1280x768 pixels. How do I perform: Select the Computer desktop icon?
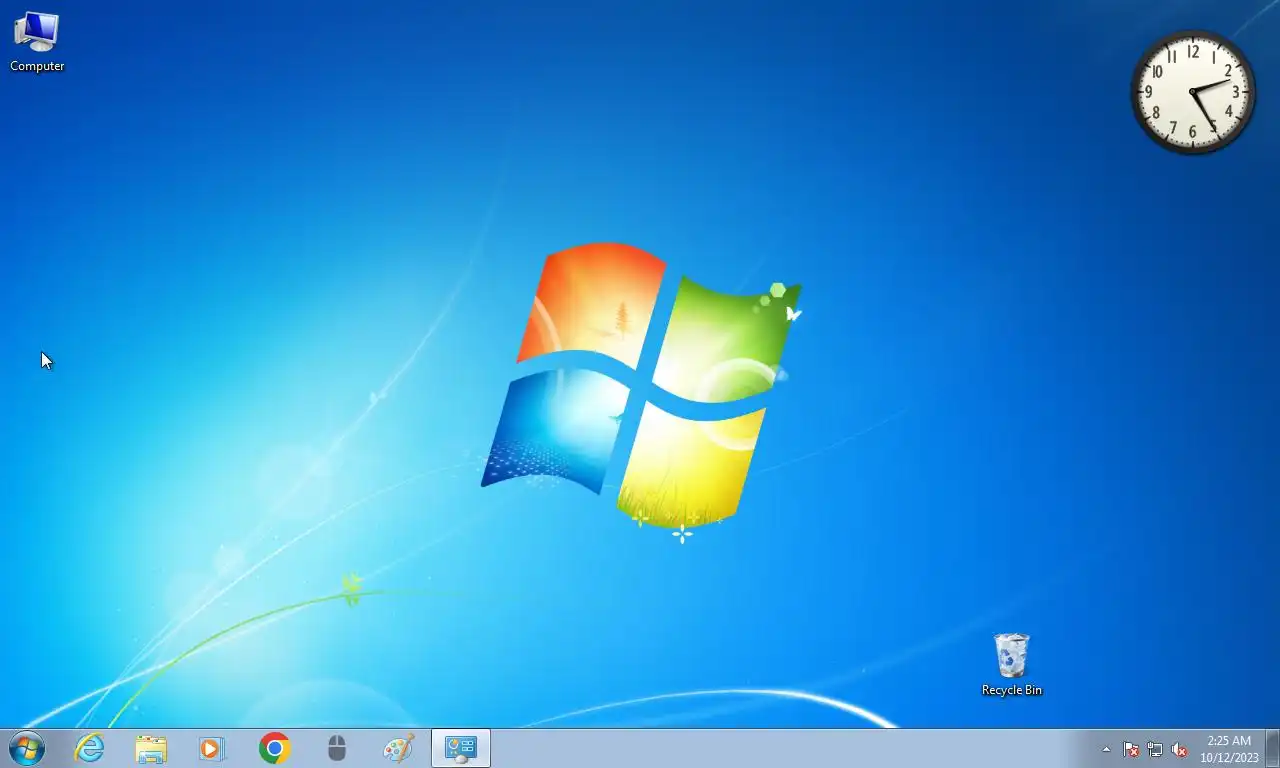(37, 42)
